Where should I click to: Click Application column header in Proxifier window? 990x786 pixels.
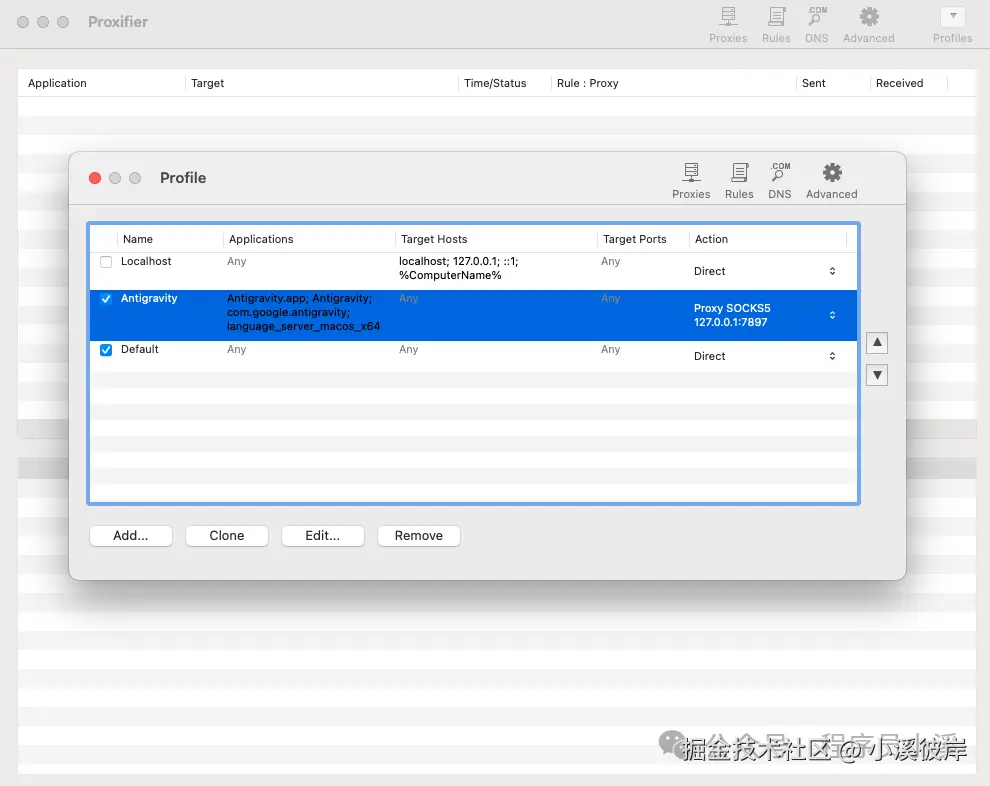click(57, 83)
